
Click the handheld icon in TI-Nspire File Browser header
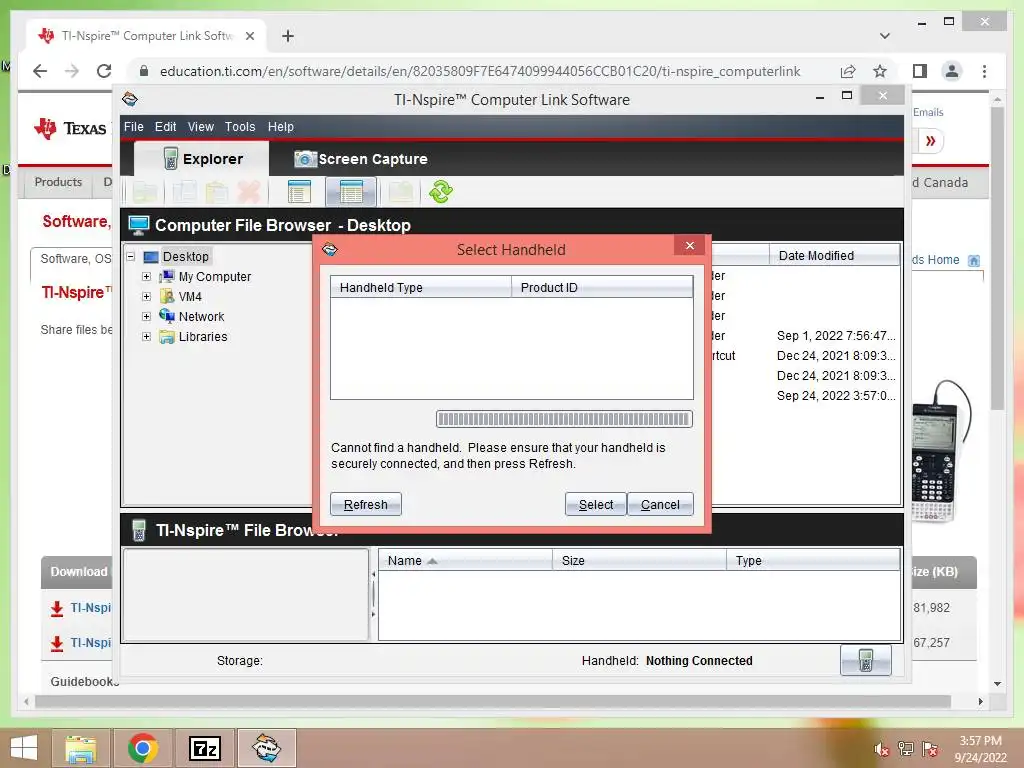138,530
